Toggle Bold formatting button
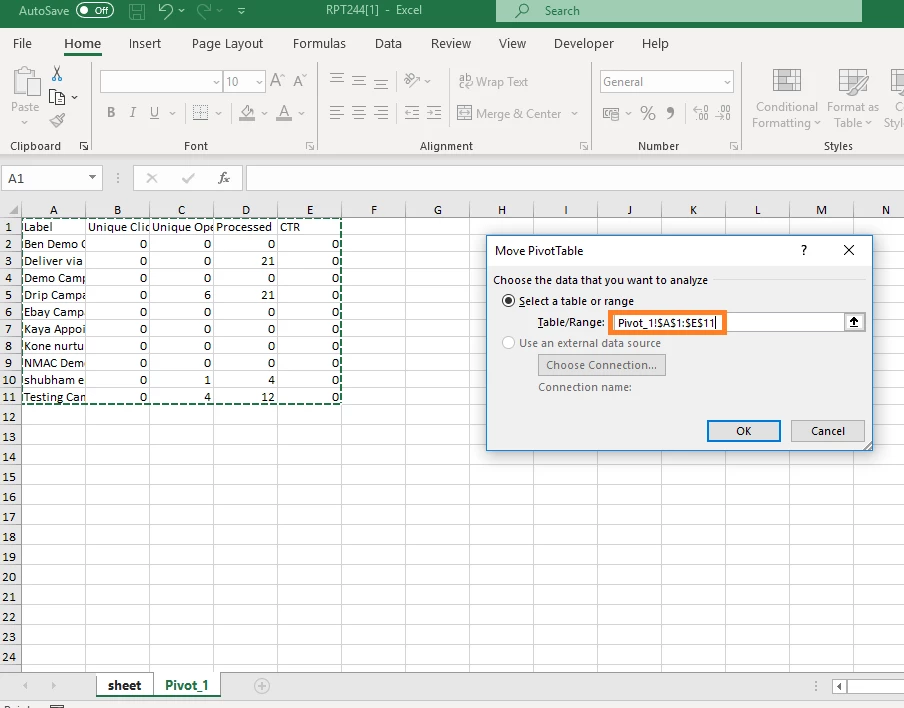Image resolution: width=904 pixels, height=708 pixels. point(111,112)
